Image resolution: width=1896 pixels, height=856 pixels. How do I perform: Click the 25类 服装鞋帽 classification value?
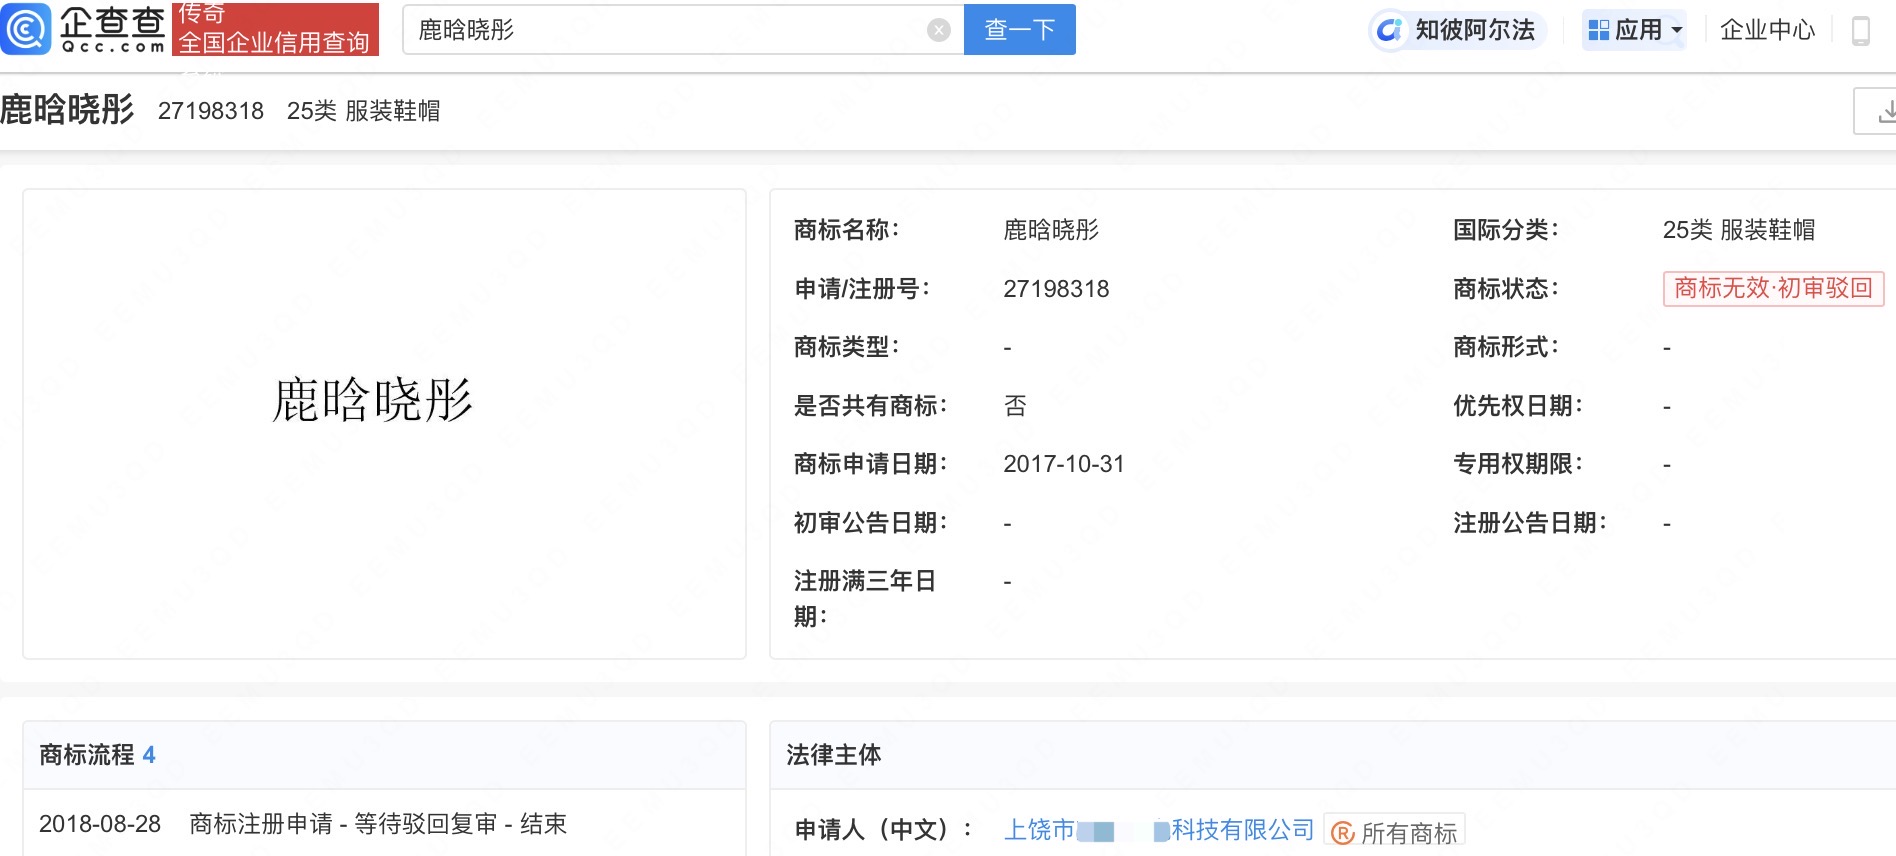tap(1739, 230)
